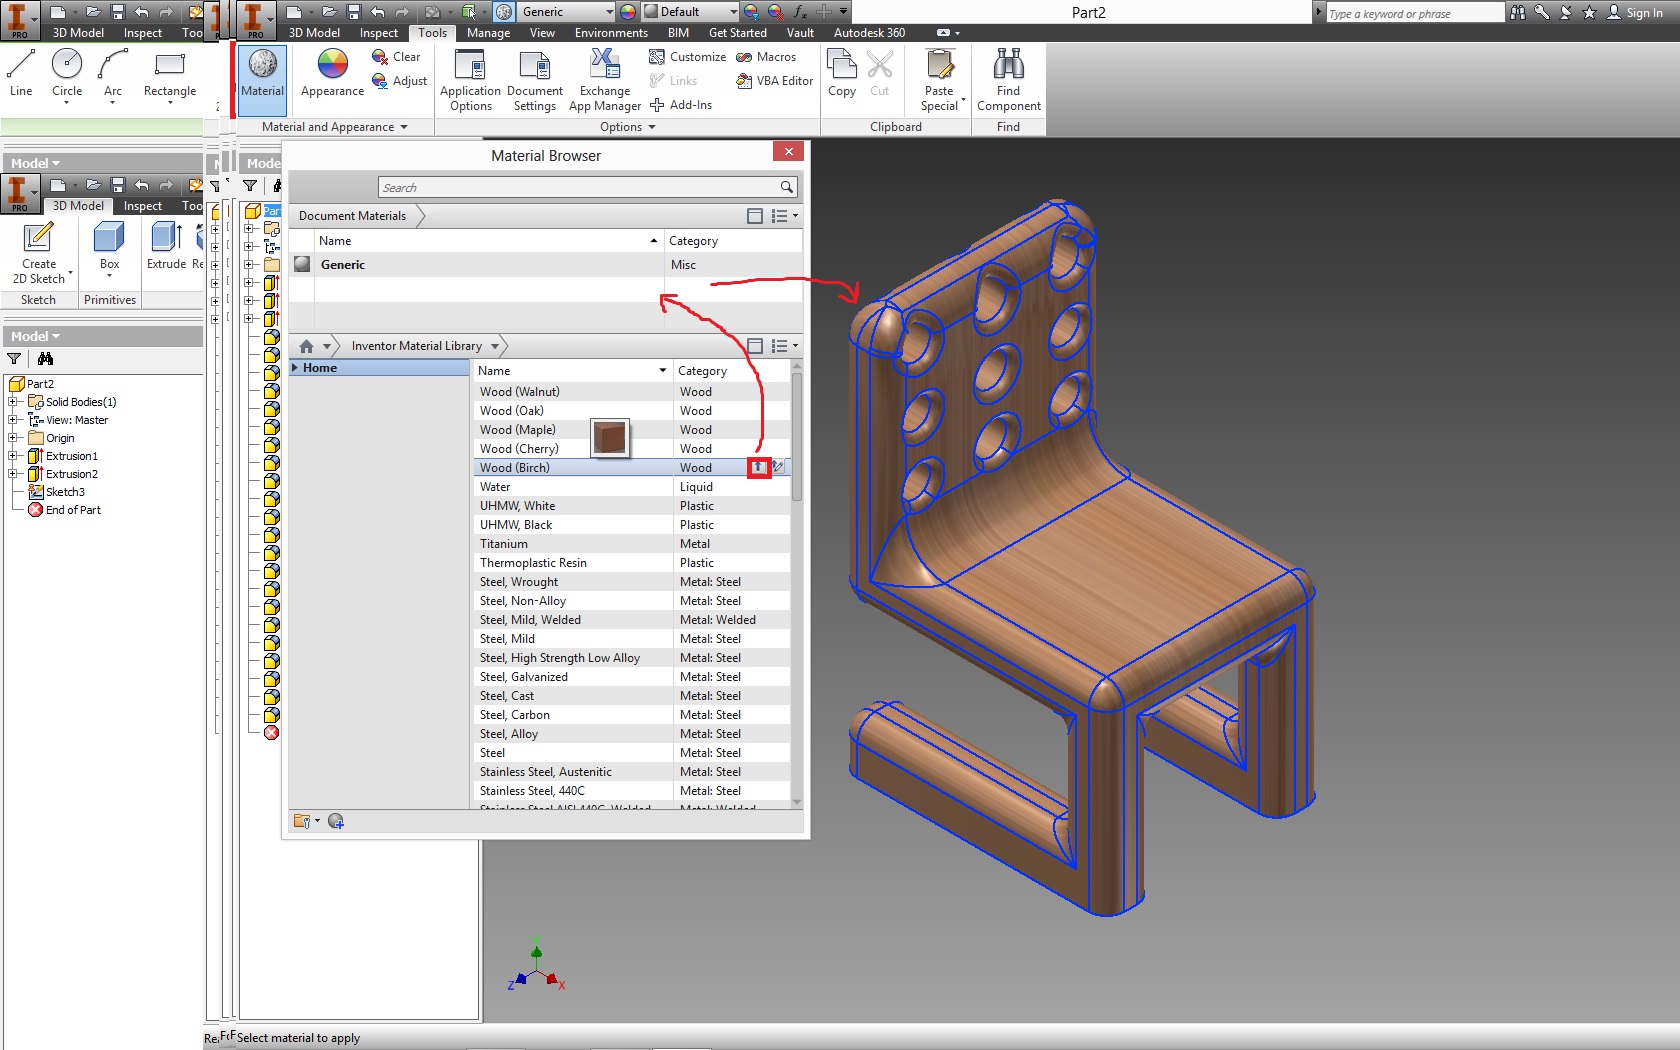Open view options in the Document Materials bar

click(x=783, y=216)
